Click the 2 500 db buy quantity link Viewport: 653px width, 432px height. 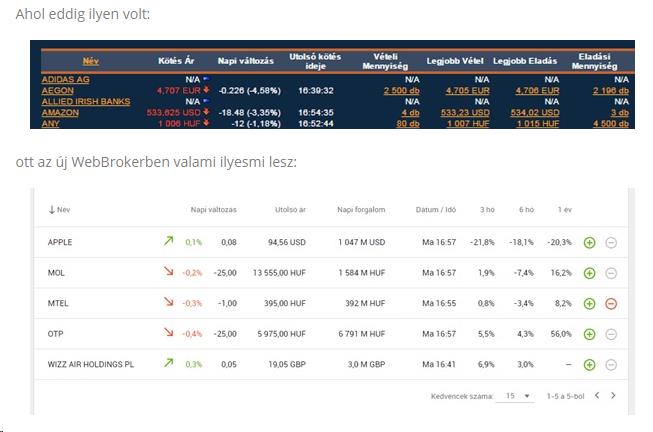(401, 90)
